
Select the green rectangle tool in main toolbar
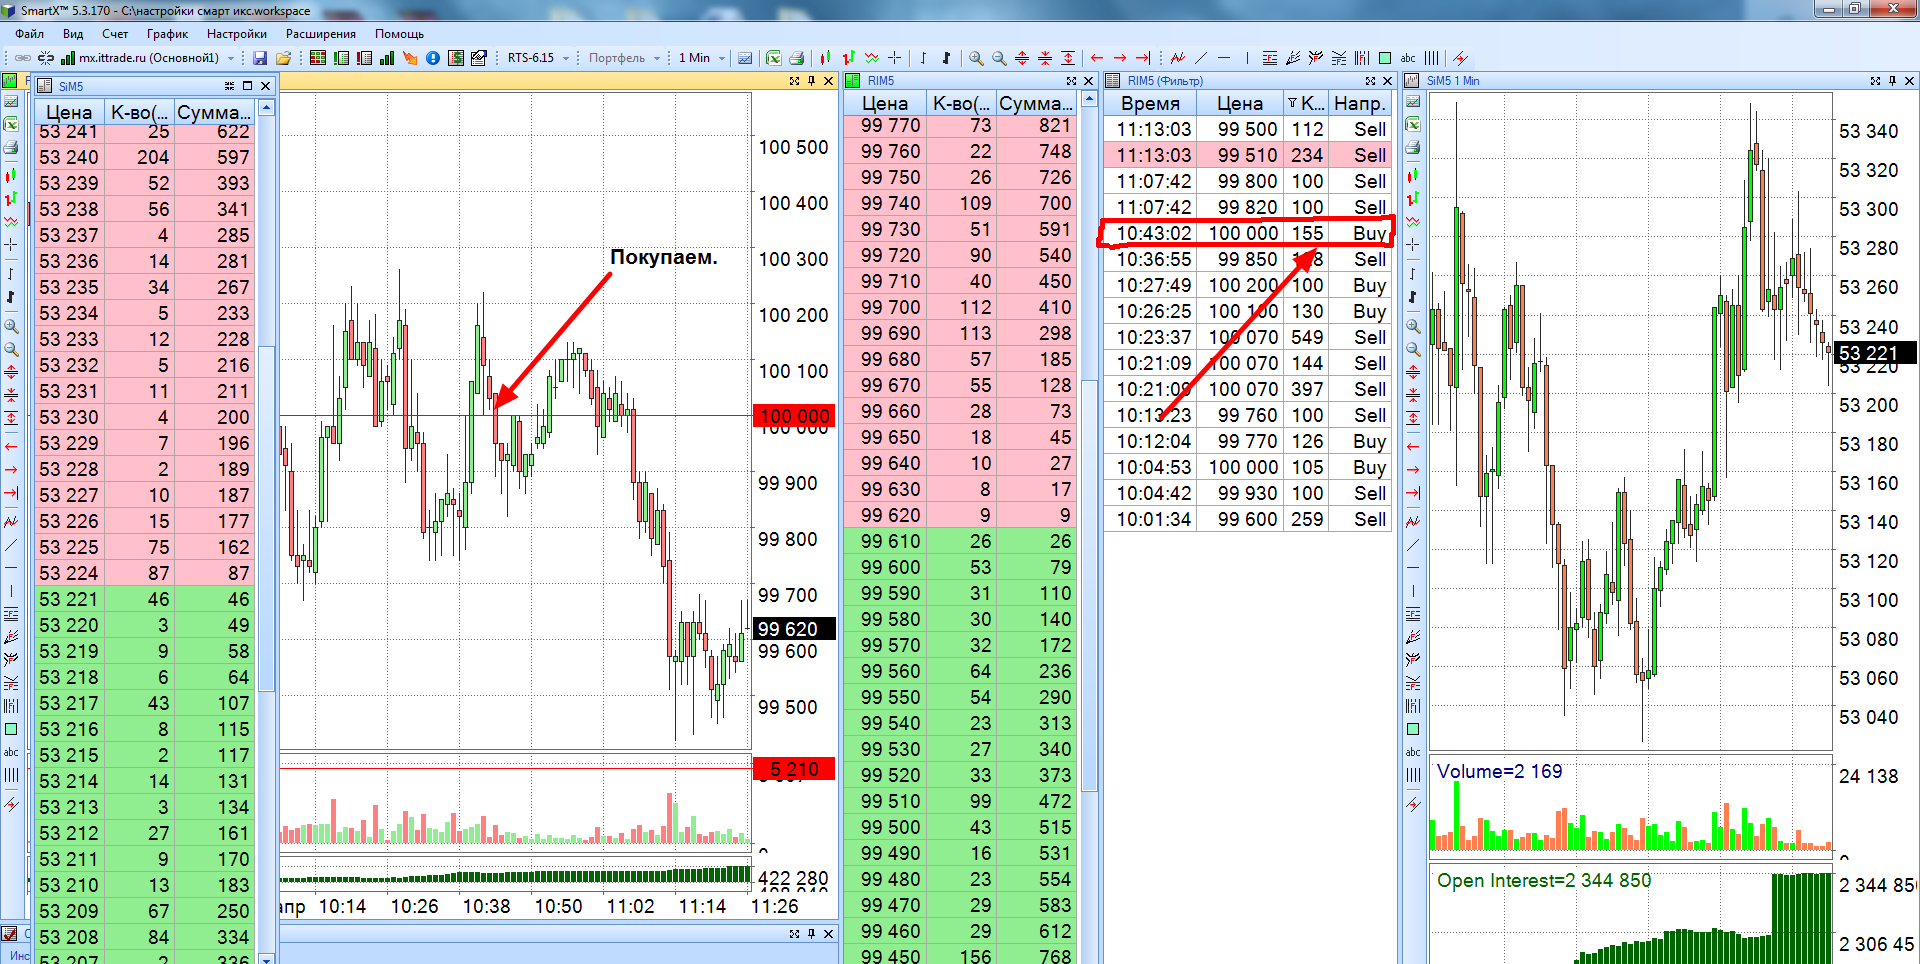[1385, 58]
